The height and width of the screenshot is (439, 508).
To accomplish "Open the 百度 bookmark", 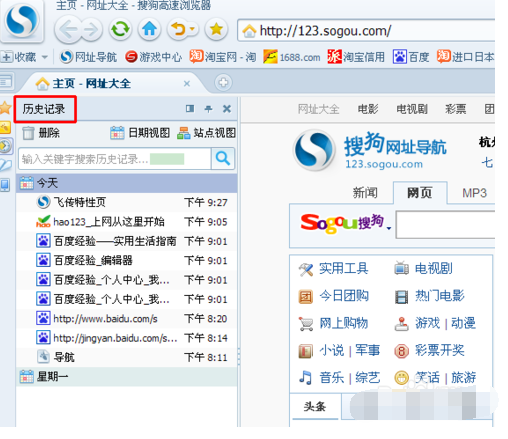I will click(x=411, y=57).
